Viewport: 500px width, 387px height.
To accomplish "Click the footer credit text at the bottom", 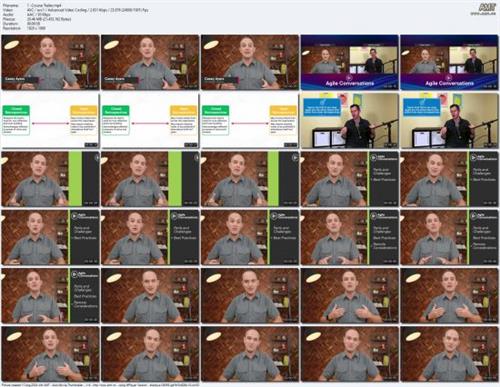I will 101,385.
